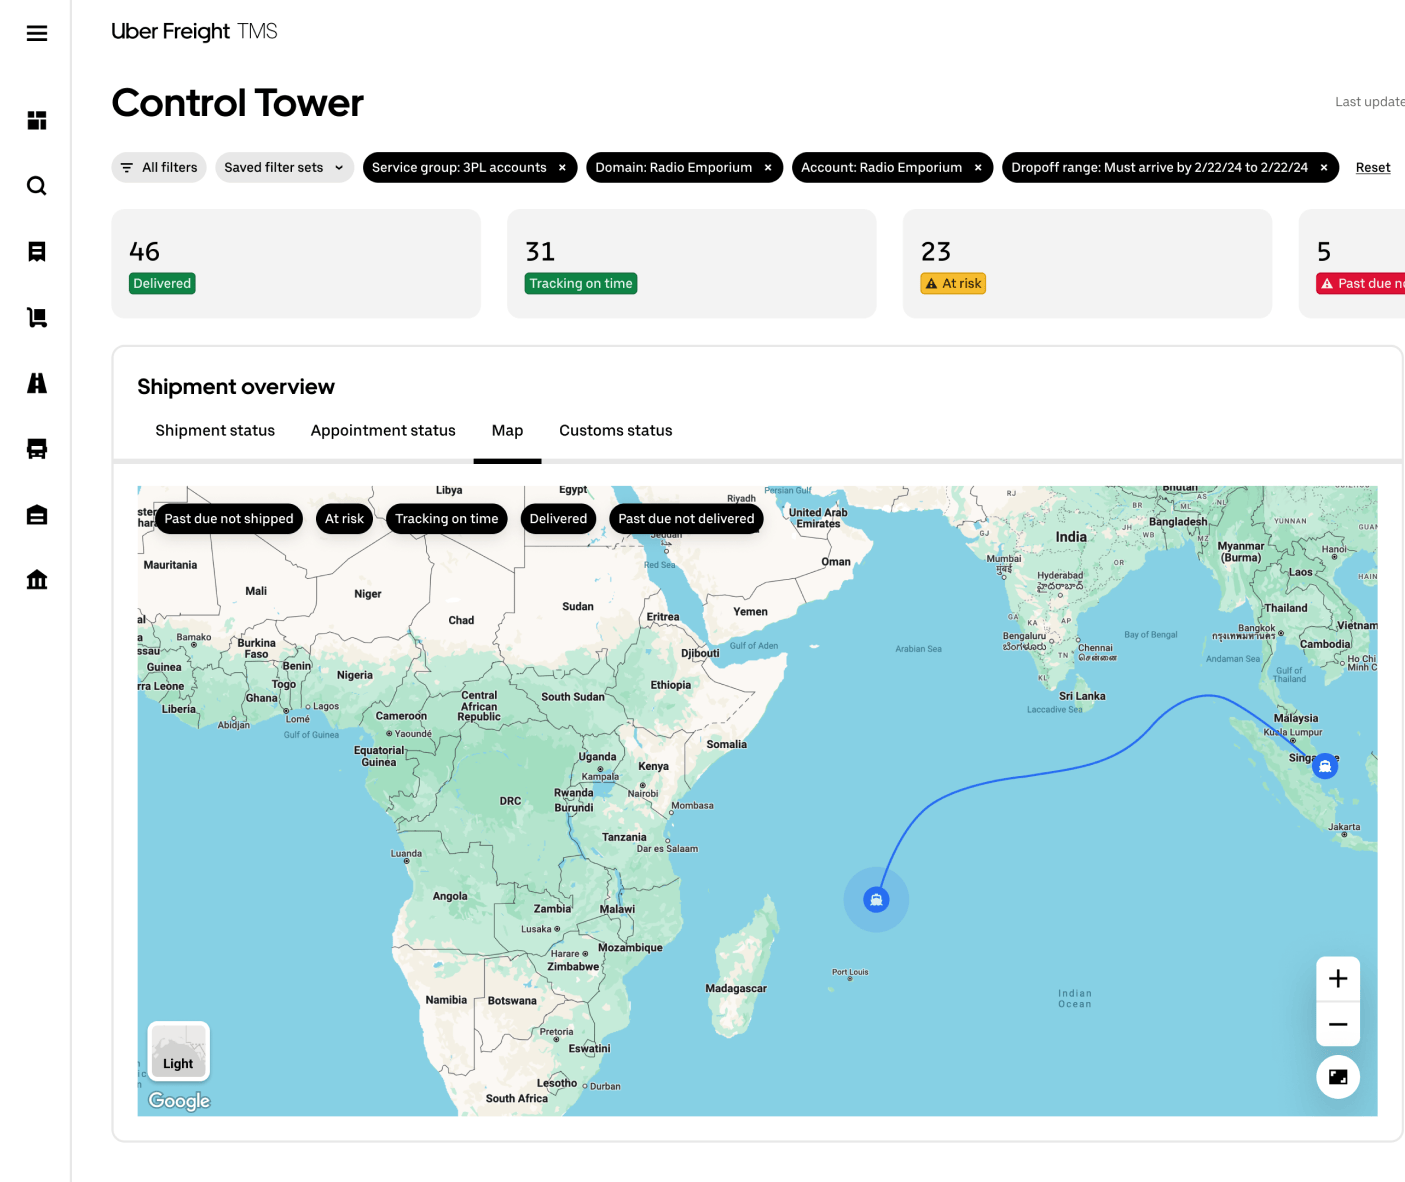Toggle Past due not delivered map filter
The image size is (1405, 1182).
686,519
